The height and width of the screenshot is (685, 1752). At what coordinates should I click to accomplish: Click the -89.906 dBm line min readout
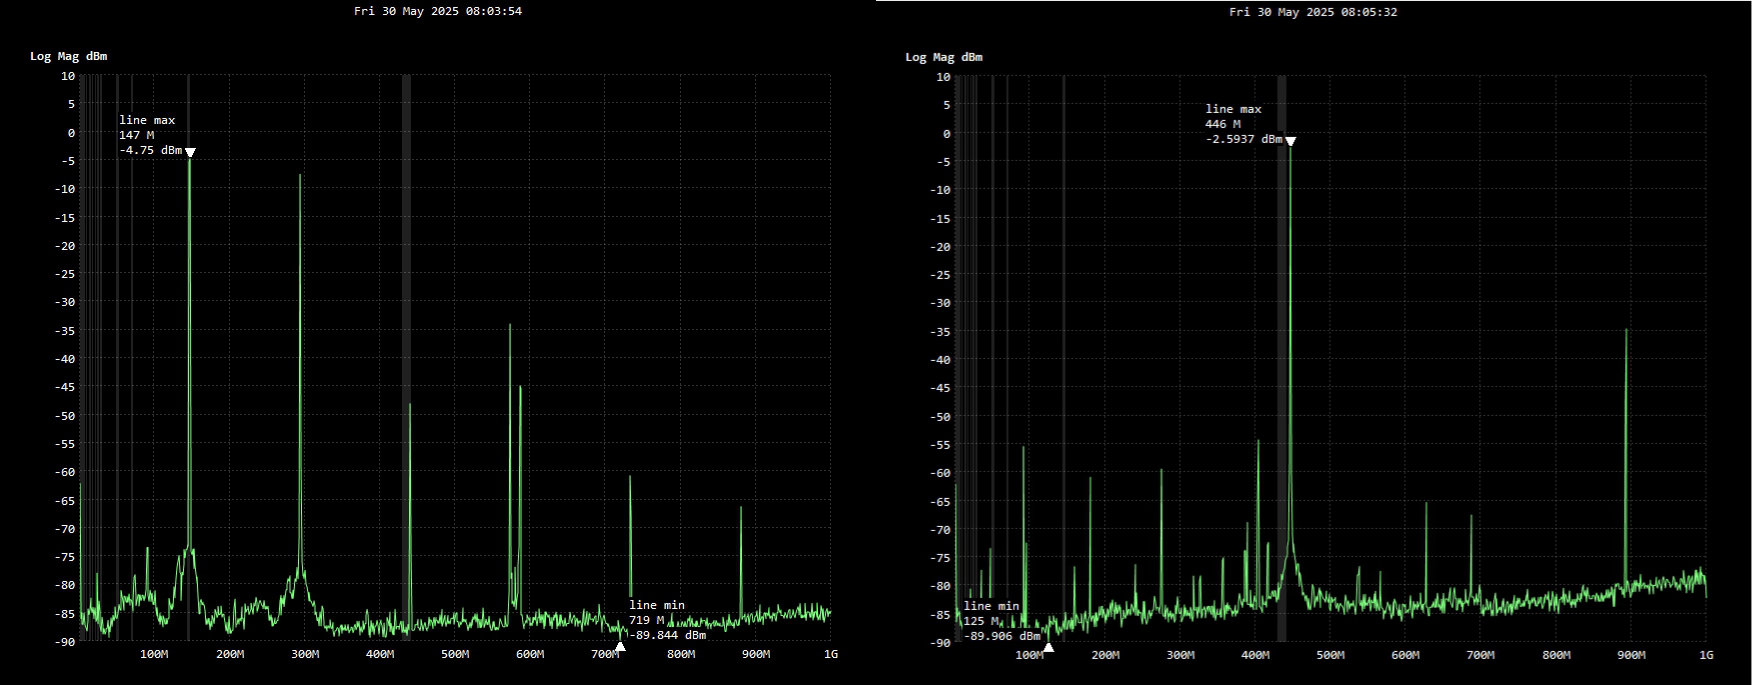[x=1001, y=636]
